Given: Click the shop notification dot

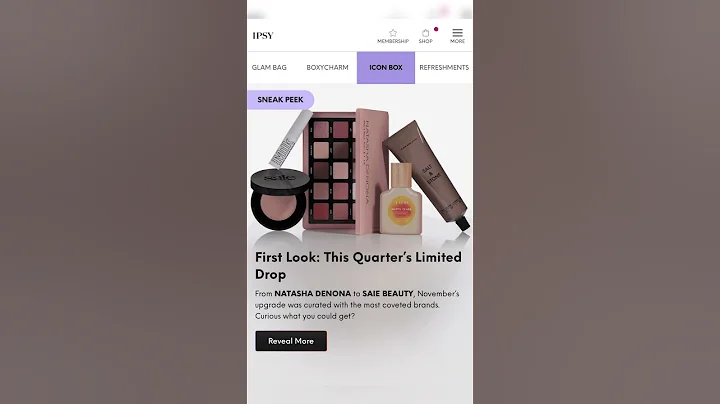Looking at the screenshot, I should [436, 29].
